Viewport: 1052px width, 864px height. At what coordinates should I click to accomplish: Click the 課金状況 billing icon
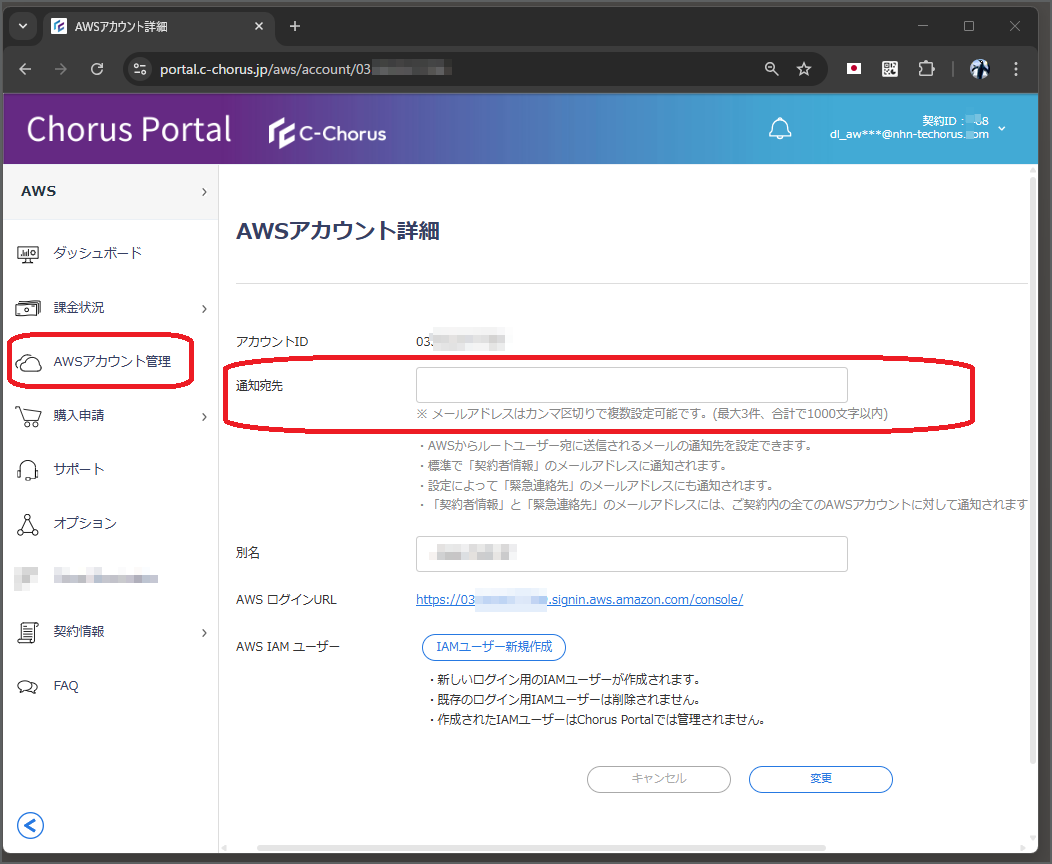click(28, 308)
